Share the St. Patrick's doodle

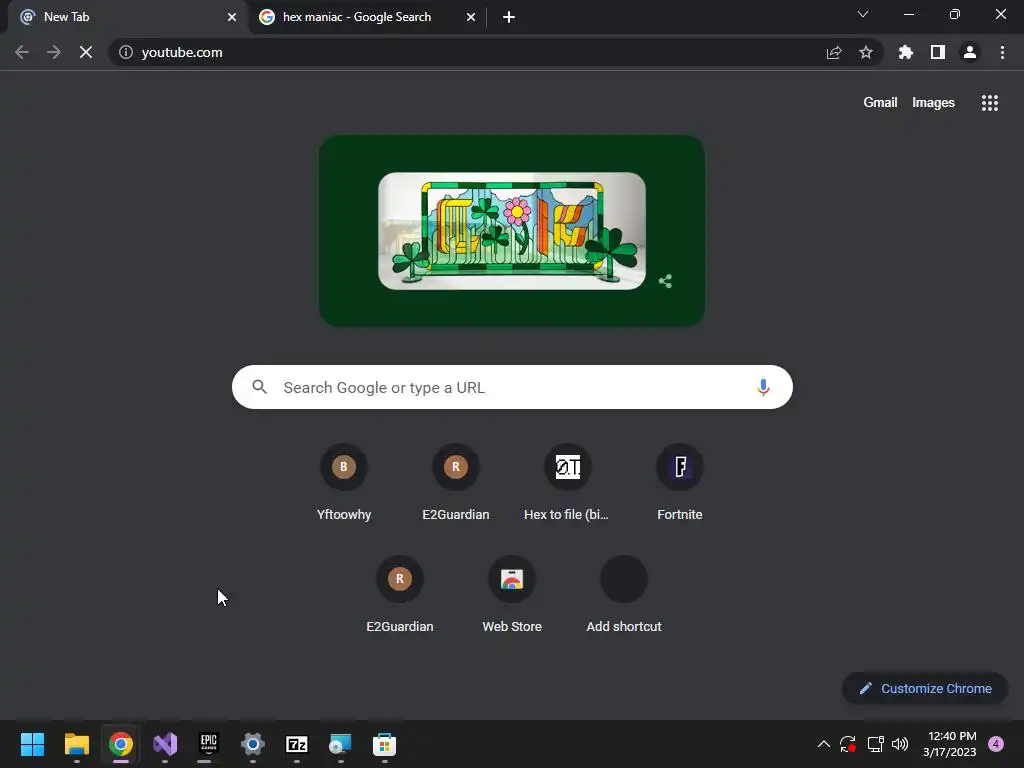(665, 281)
